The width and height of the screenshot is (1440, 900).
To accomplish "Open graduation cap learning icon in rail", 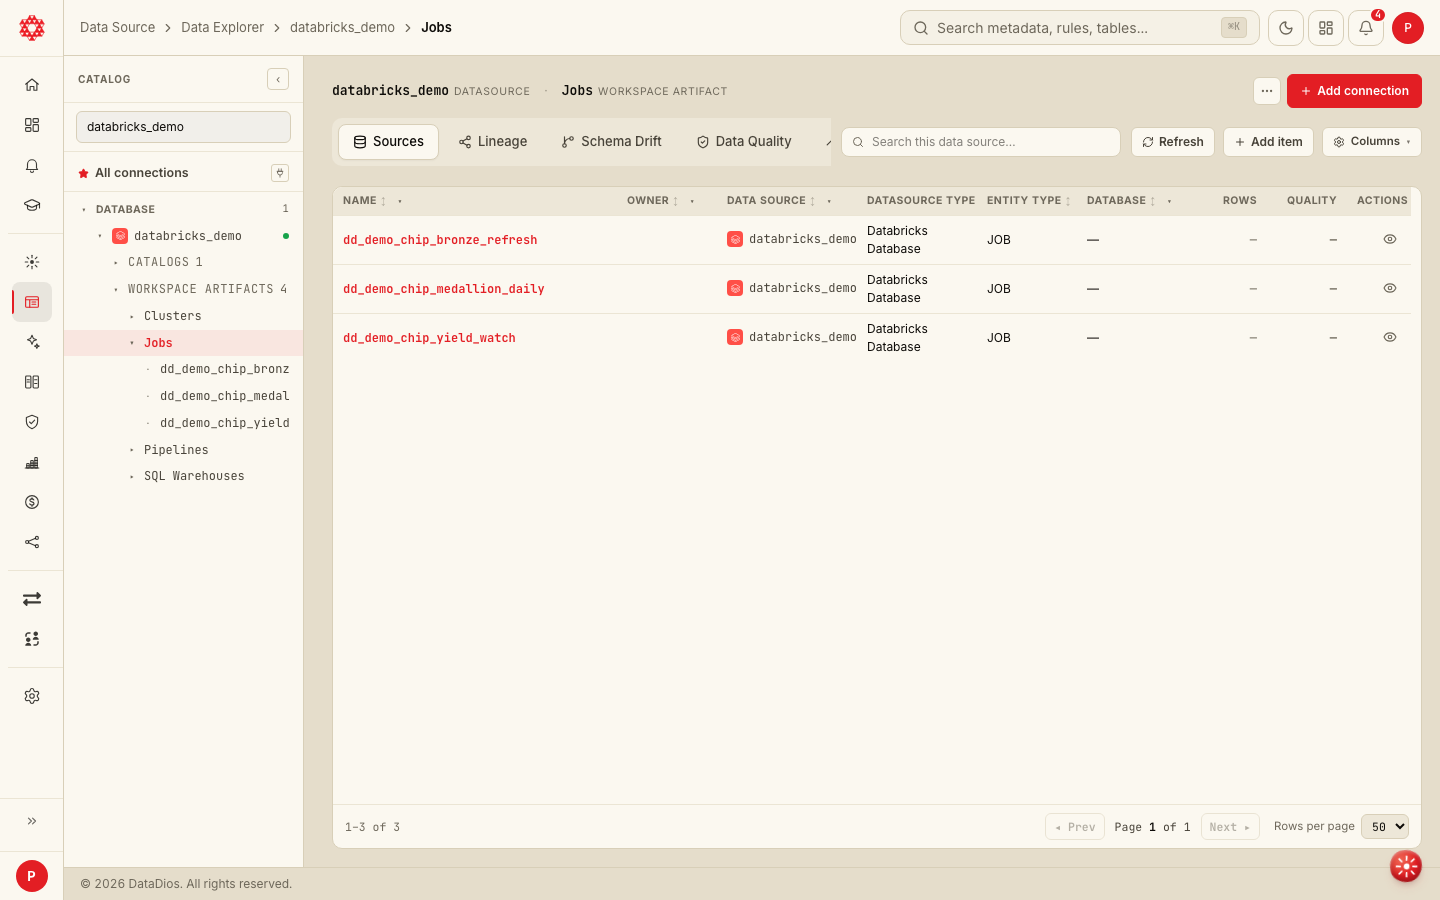I will [x=32, y=205].
